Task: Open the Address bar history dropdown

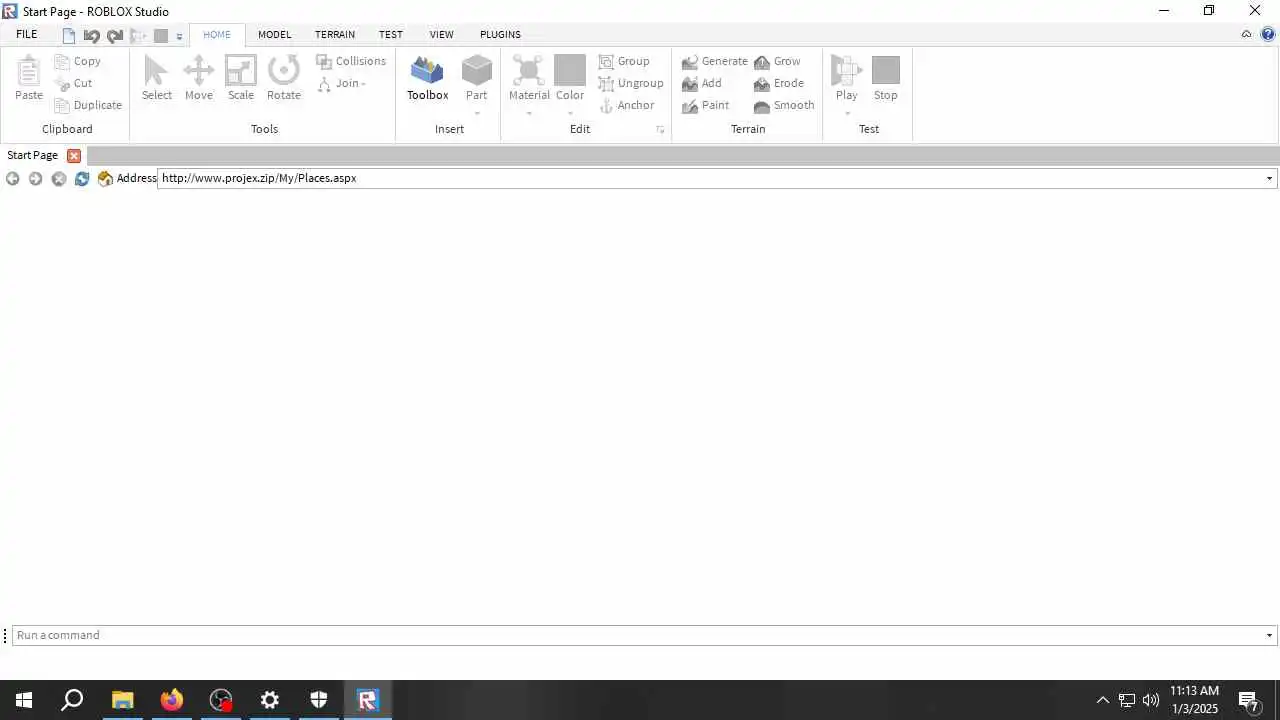Action: pos(1270,179)
